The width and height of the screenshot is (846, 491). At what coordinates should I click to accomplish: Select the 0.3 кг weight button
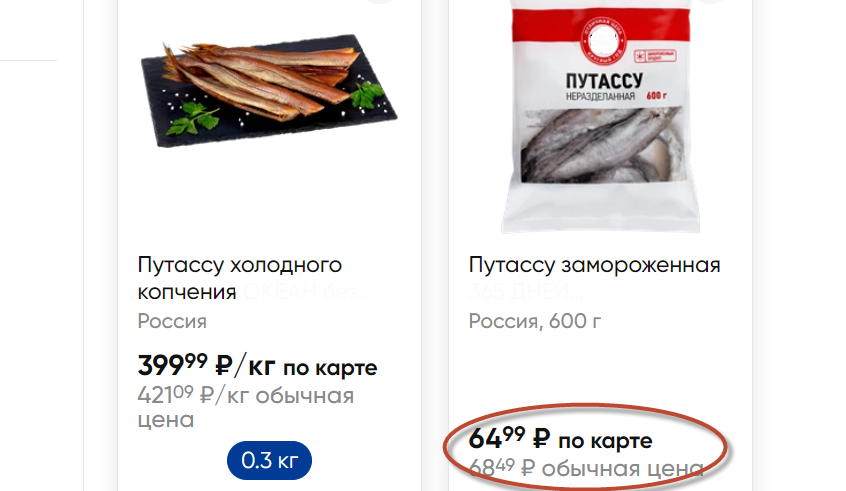click(x=269, y=460)
